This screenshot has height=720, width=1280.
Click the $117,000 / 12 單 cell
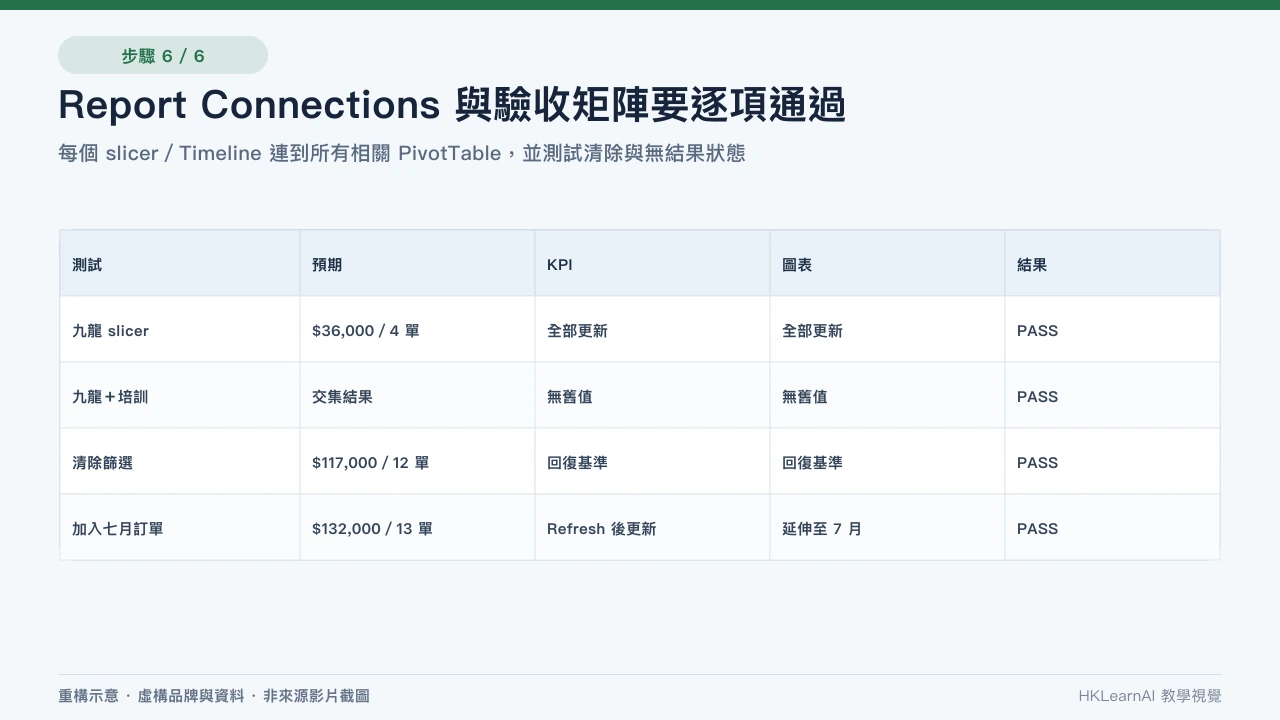pos(417,462)
